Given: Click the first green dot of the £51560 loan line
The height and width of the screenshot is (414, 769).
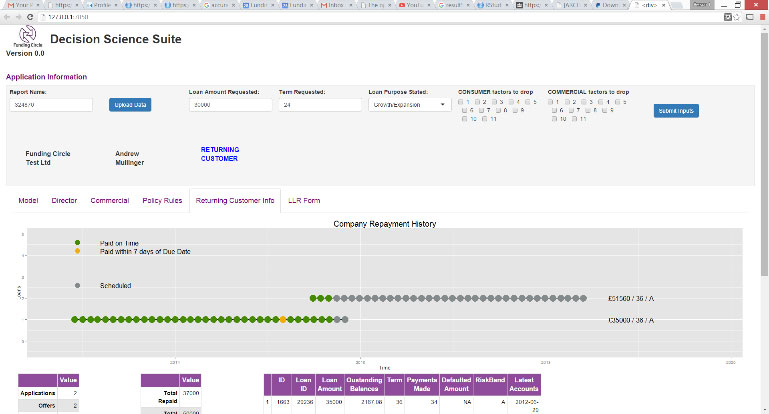Looking at the screenshot, I should pos(313,298).
